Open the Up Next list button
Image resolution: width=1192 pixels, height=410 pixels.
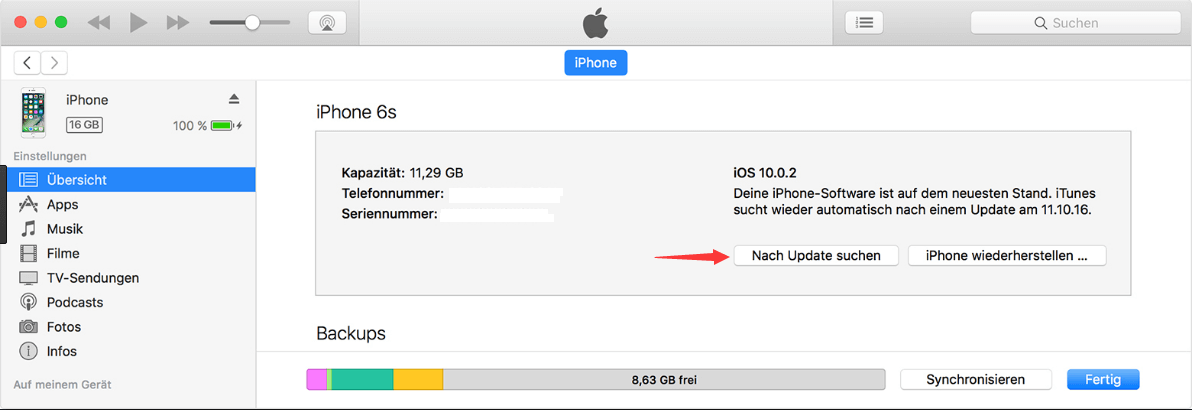(x=864, y=23)
